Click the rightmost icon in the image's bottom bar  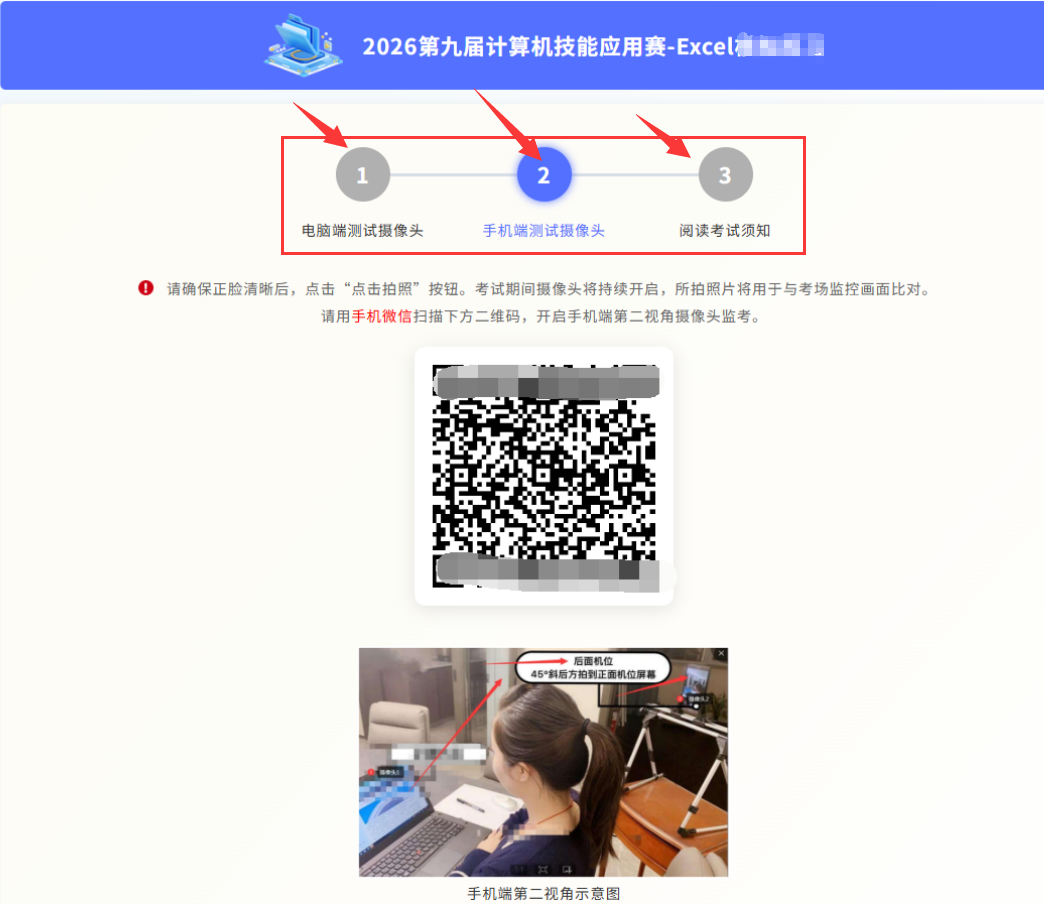tap(567, 868)
